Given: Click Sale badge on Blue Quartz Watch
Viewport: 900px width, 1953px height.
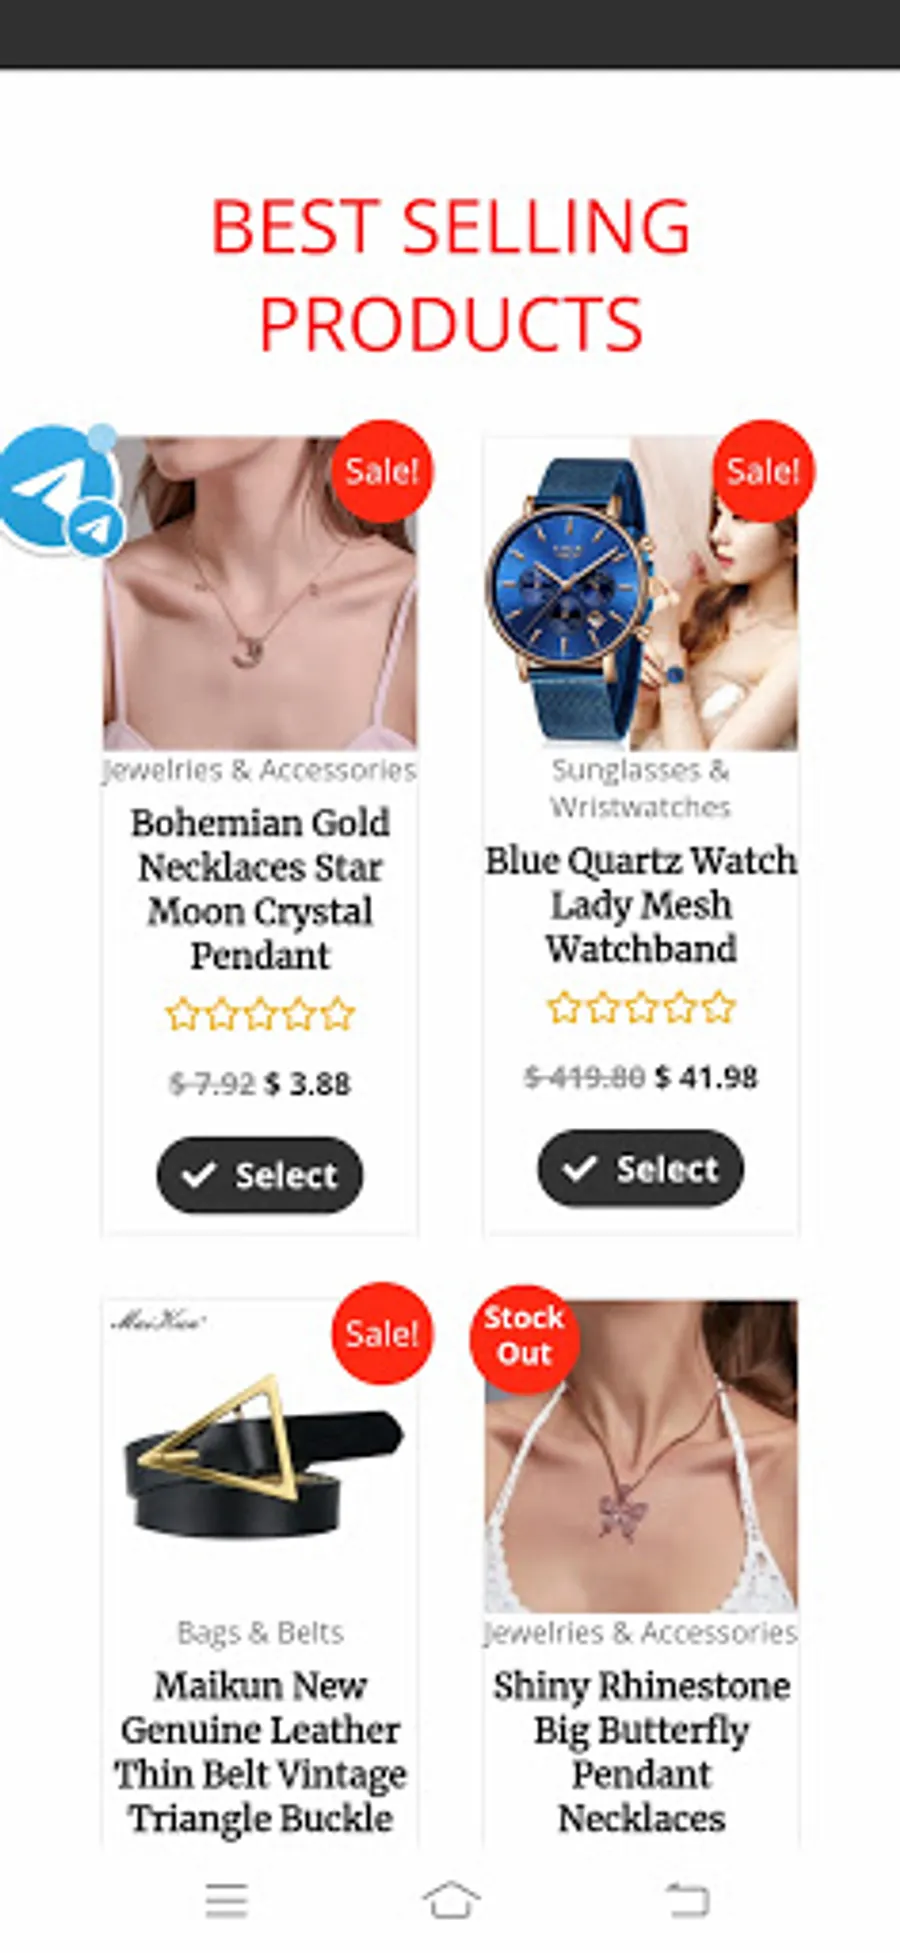Looking at the screenshot, I should click(763, 471).
